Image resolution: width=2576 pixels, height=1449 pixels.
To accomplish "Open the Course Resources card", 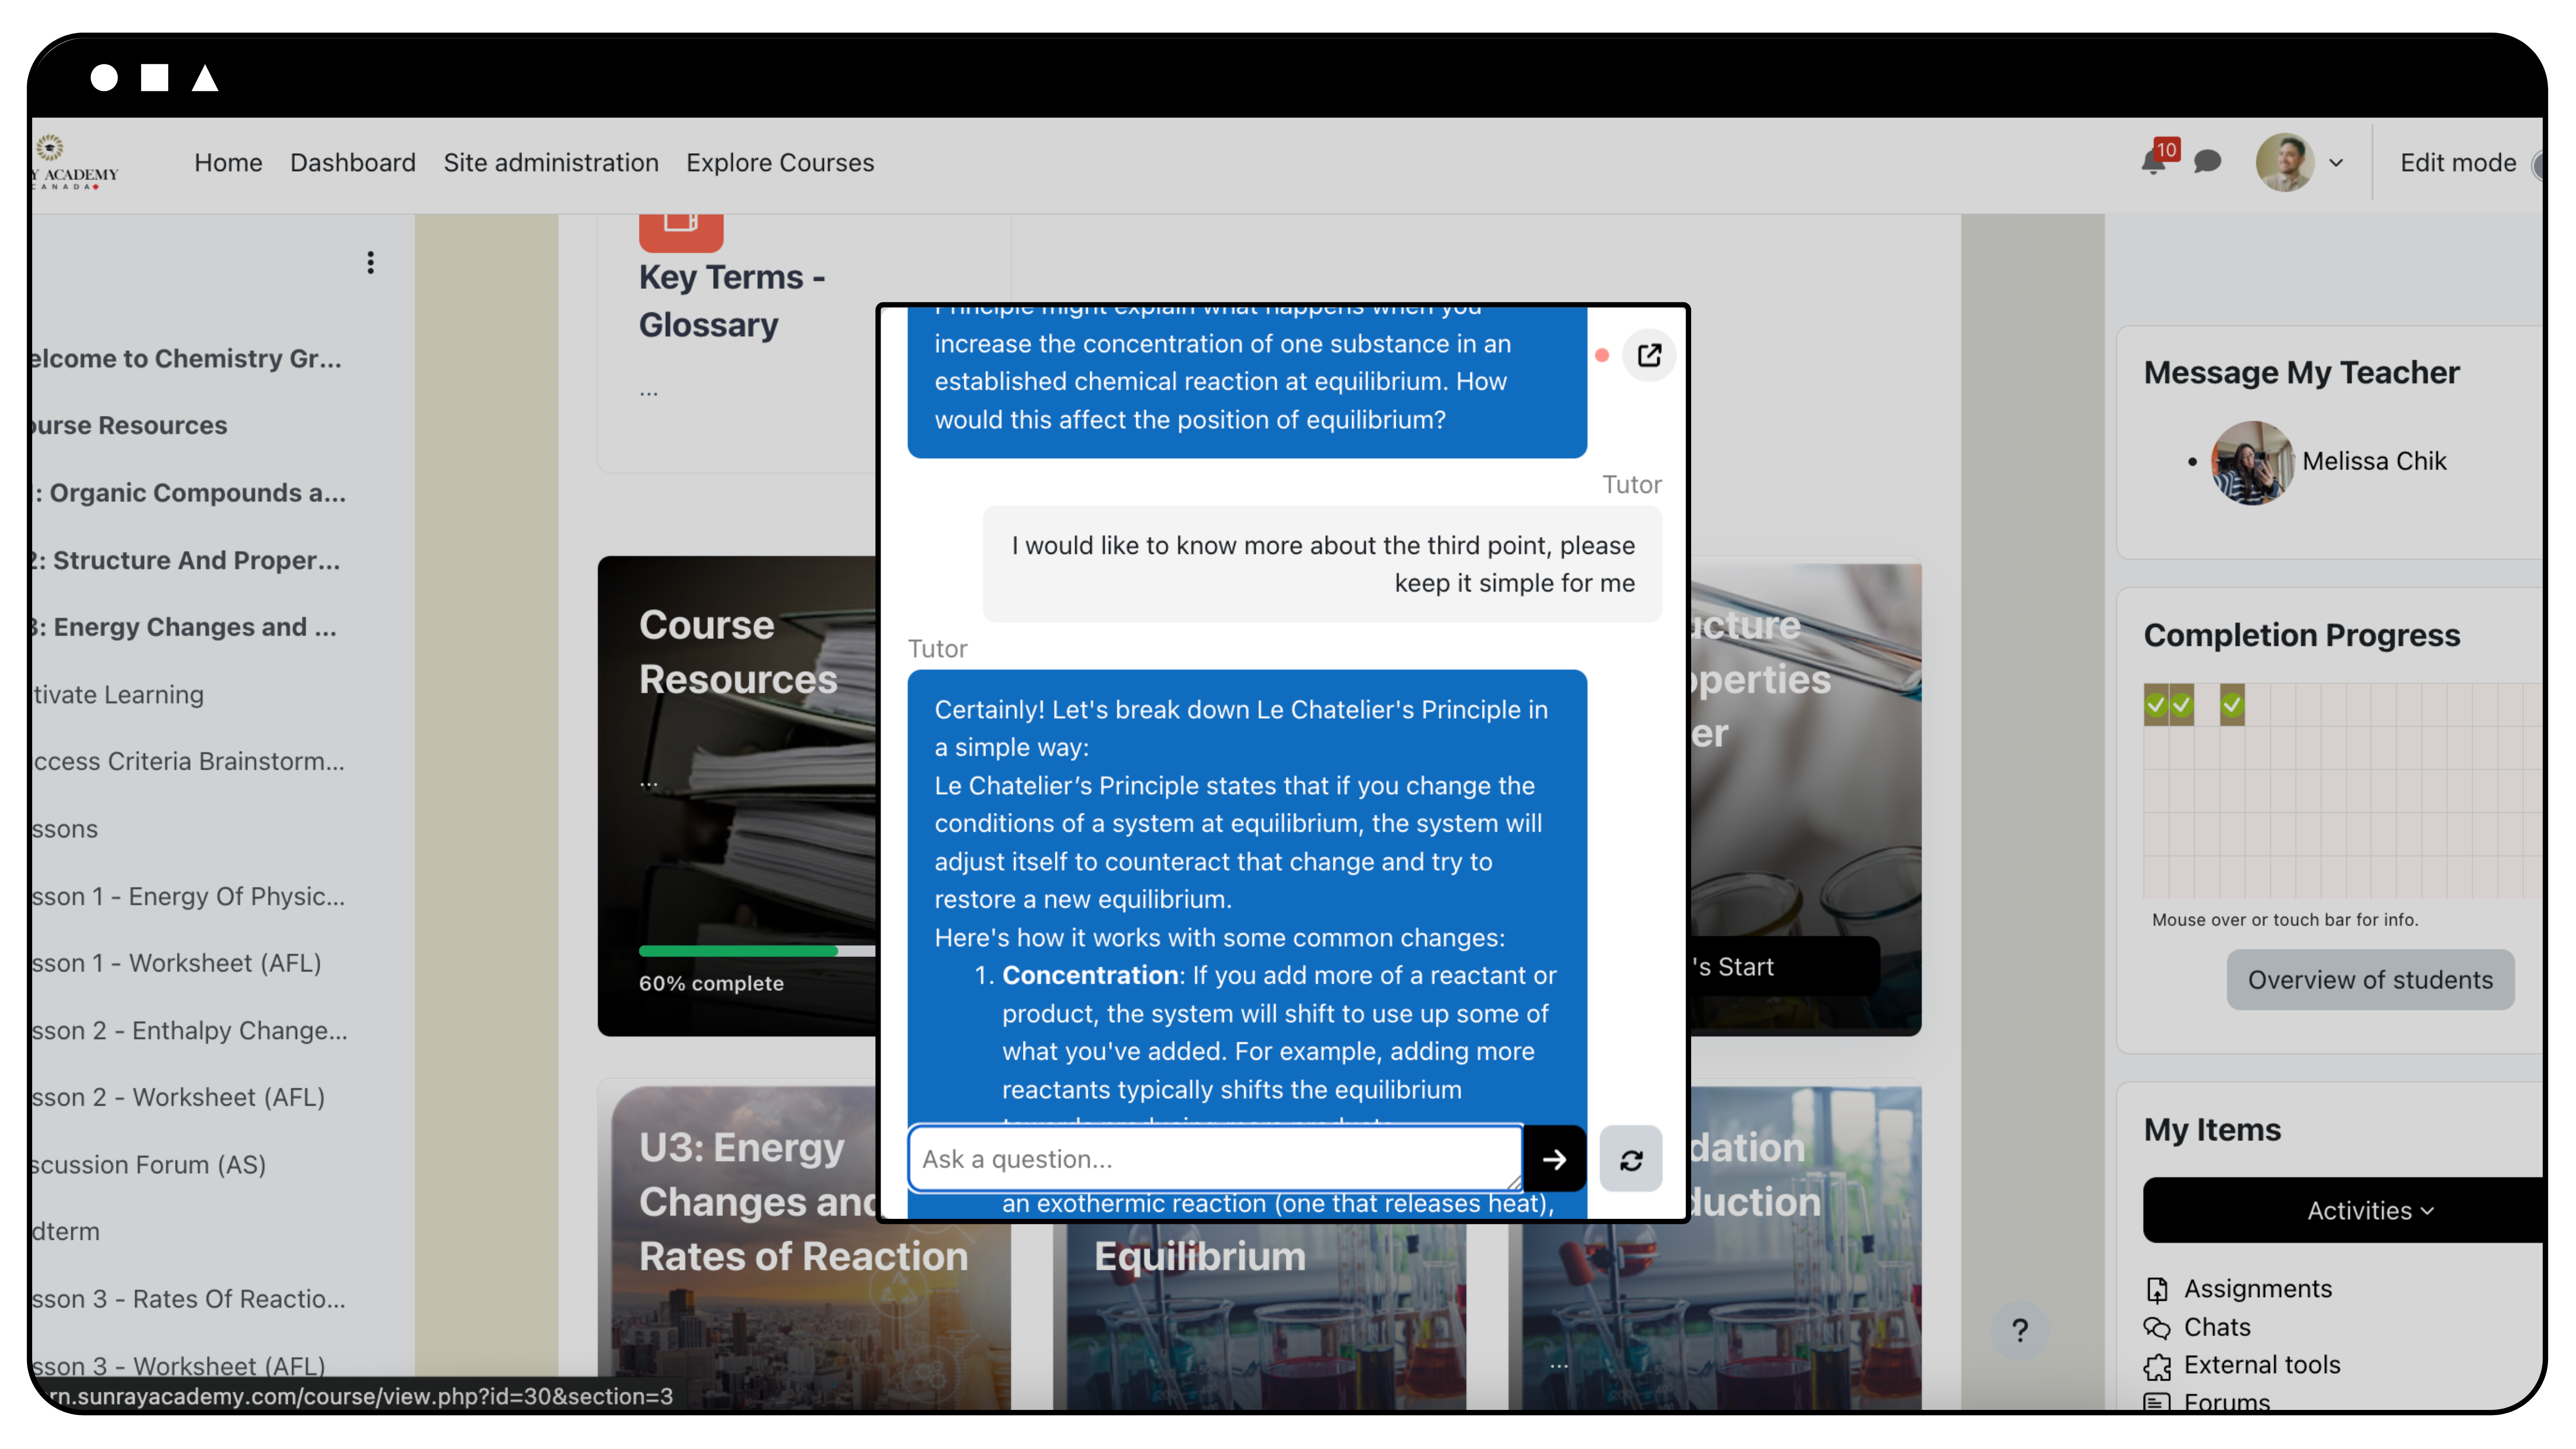I will 737,795.
